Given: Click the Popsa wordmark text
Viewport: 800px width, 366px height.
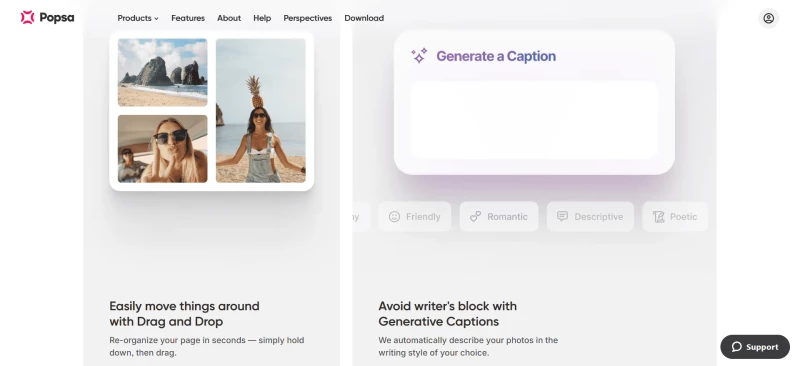Looking at the screenshot, I should [57, 18].
